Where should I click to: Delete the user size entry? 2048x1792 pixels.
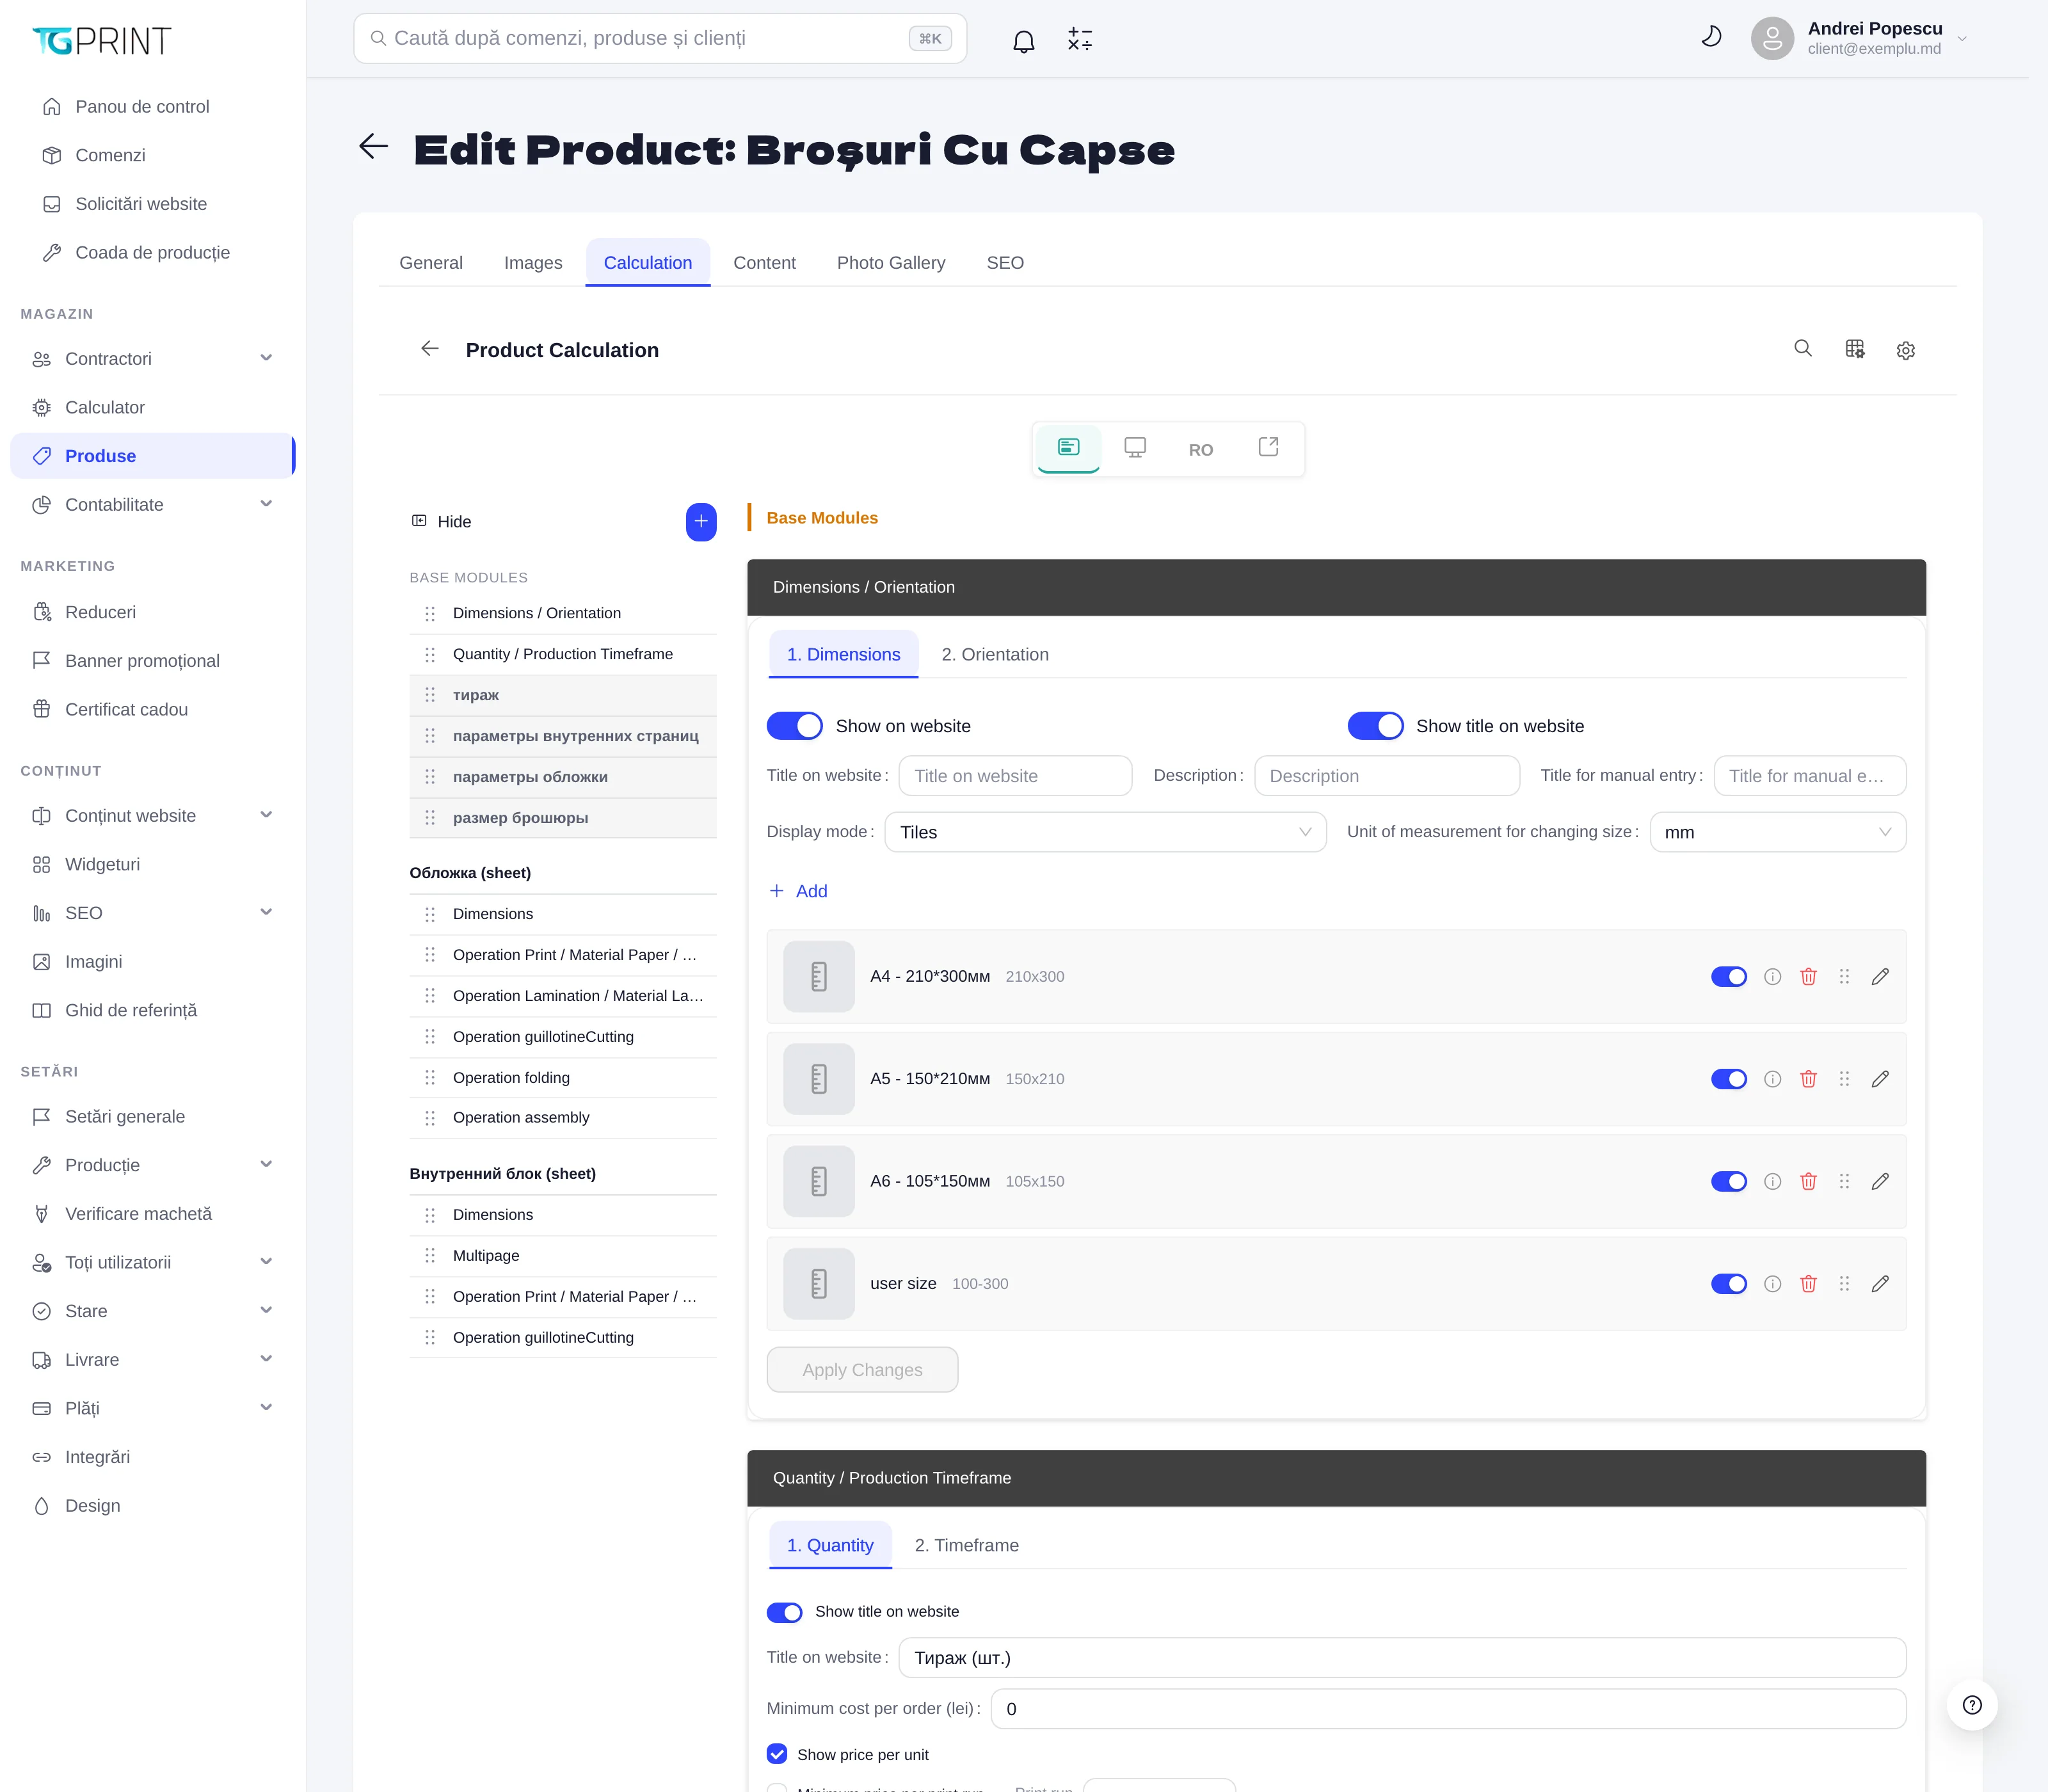point(1808,1283)
